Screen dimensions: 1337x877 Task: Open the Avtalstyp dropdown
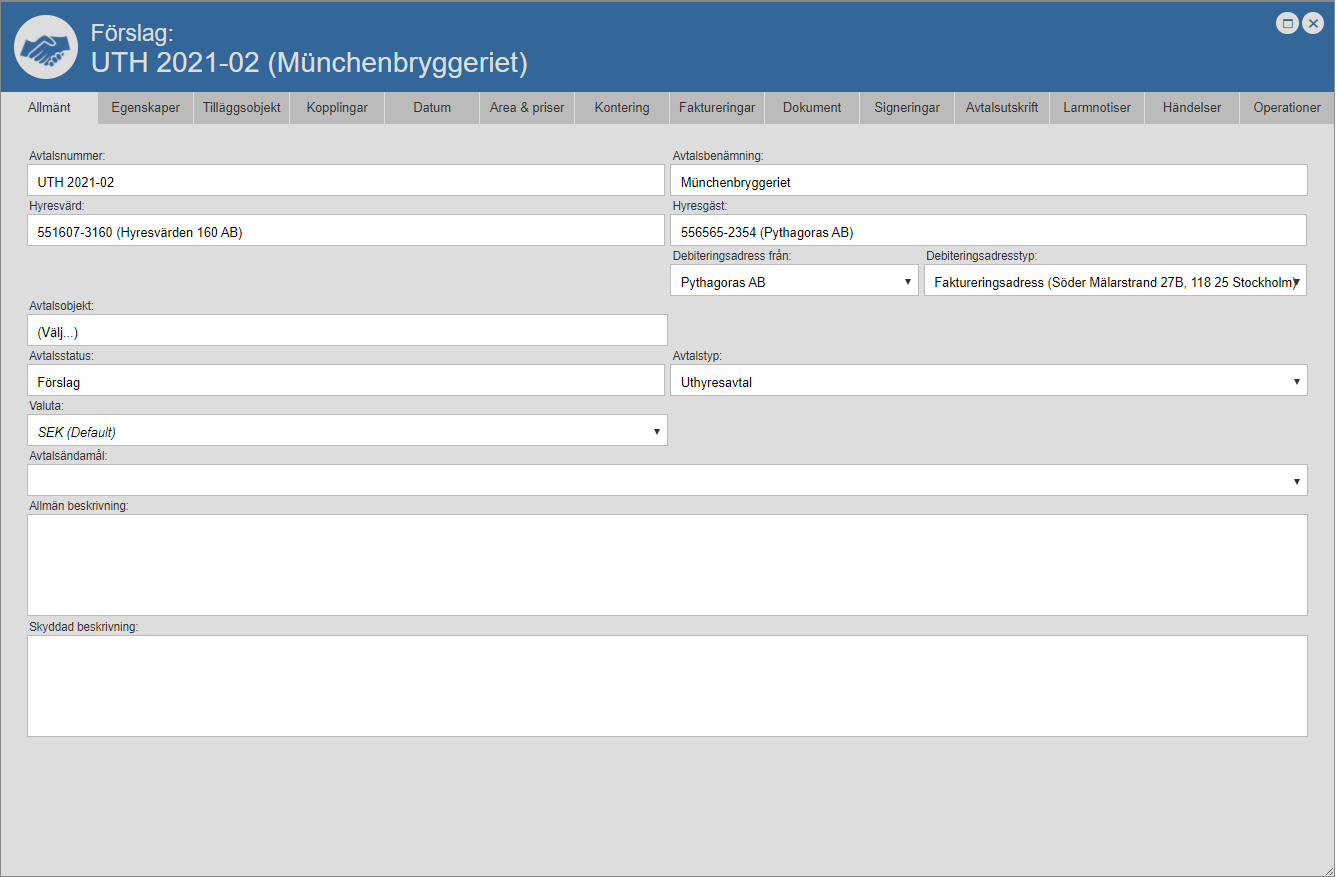[988, 381]
